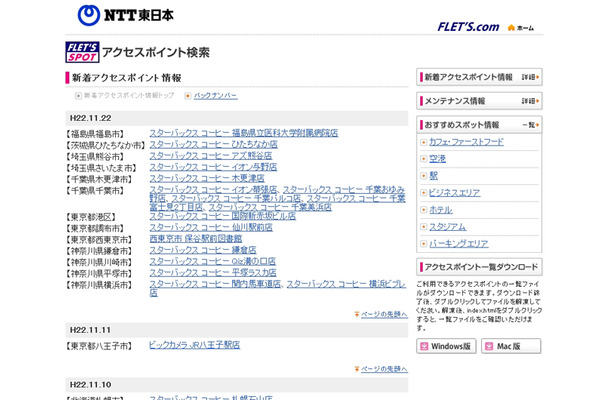Open the 空港 category
This screenshot has width=610, height=400.
(x=437, y=159)
